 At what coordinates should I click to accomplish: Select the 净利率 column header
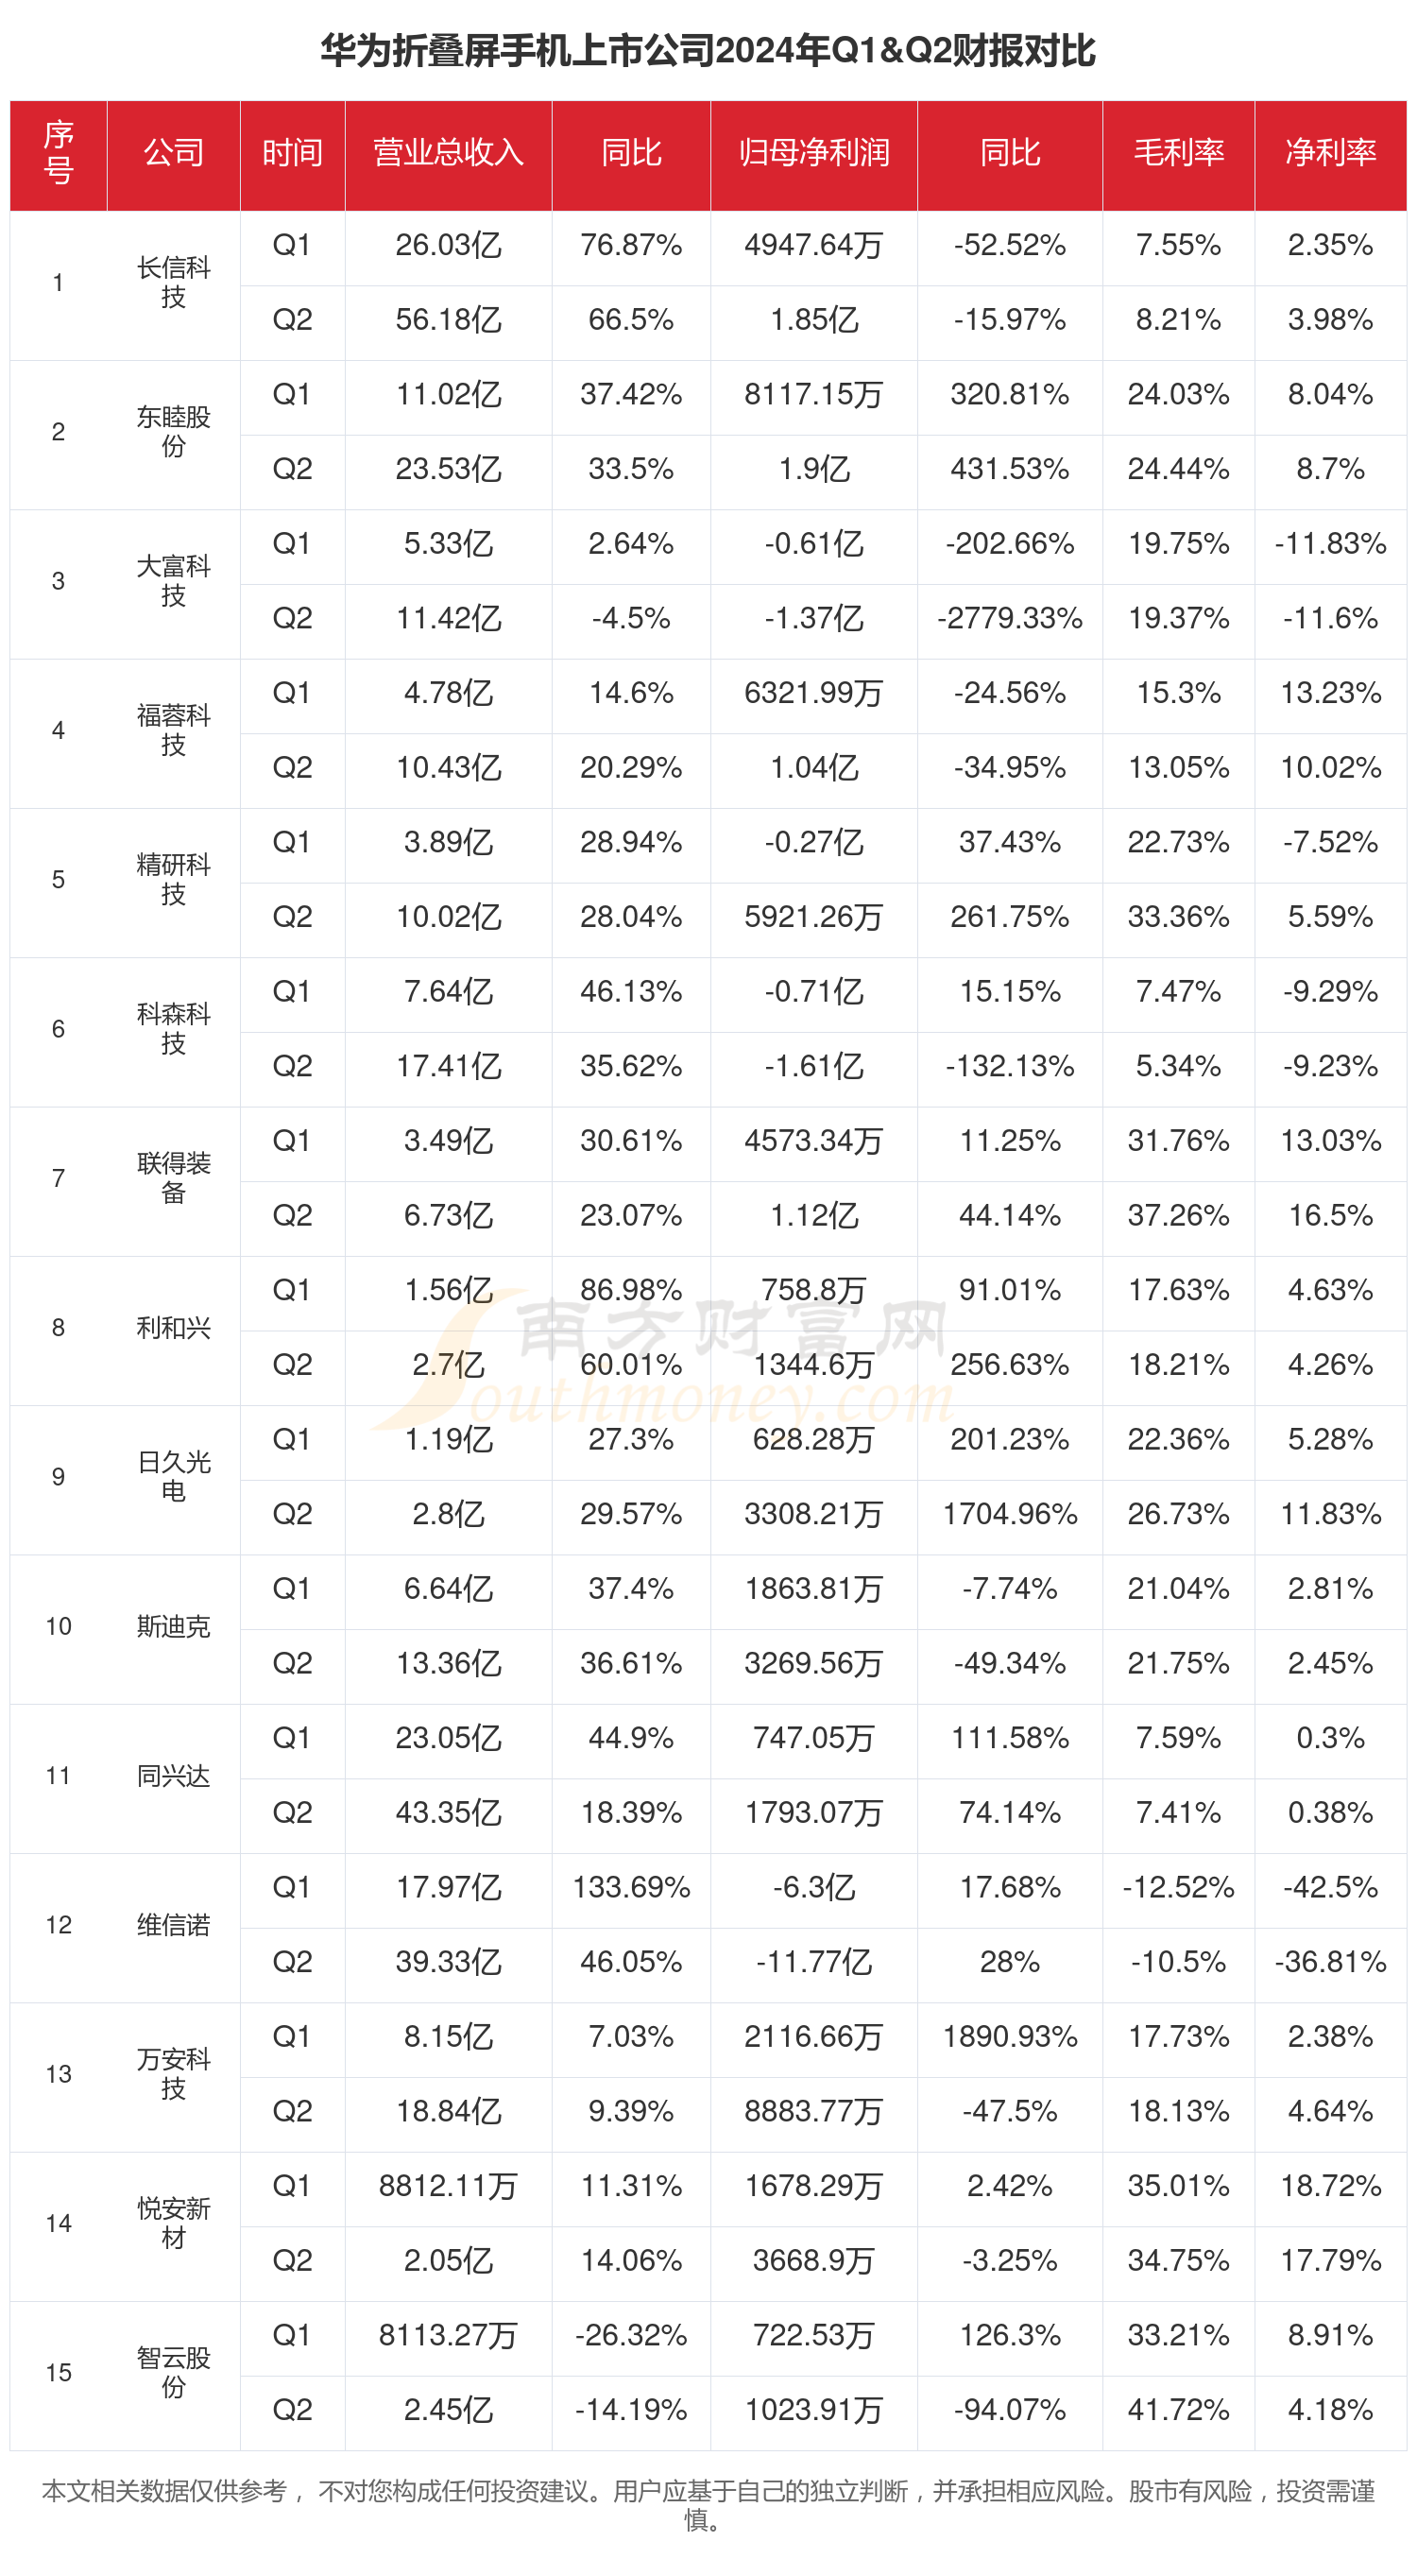[x=1330, y=153]
